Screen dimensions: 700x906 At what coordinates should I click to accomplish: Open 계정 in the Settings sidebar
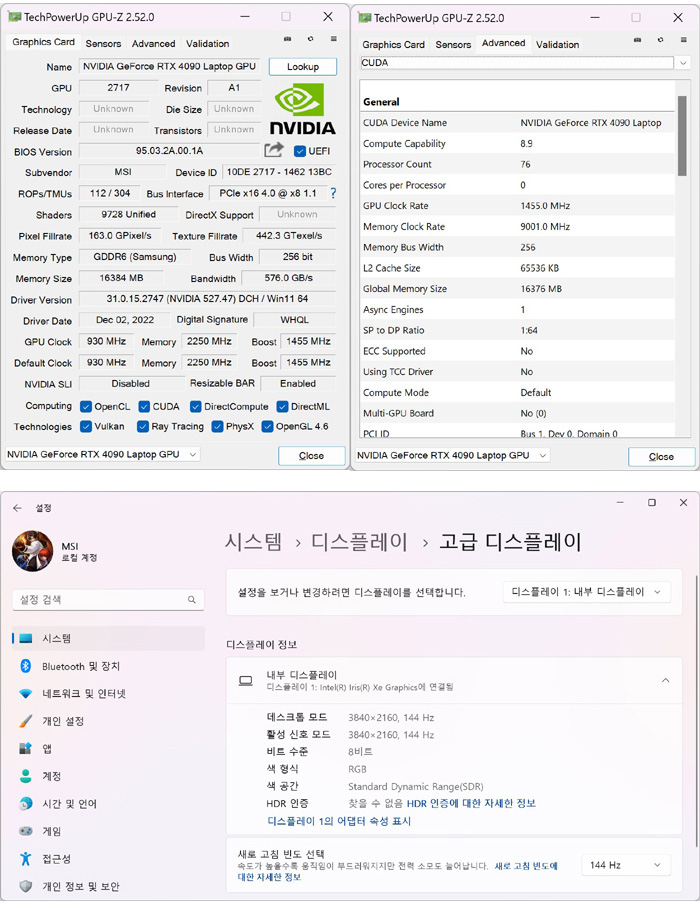pos(108,776)
